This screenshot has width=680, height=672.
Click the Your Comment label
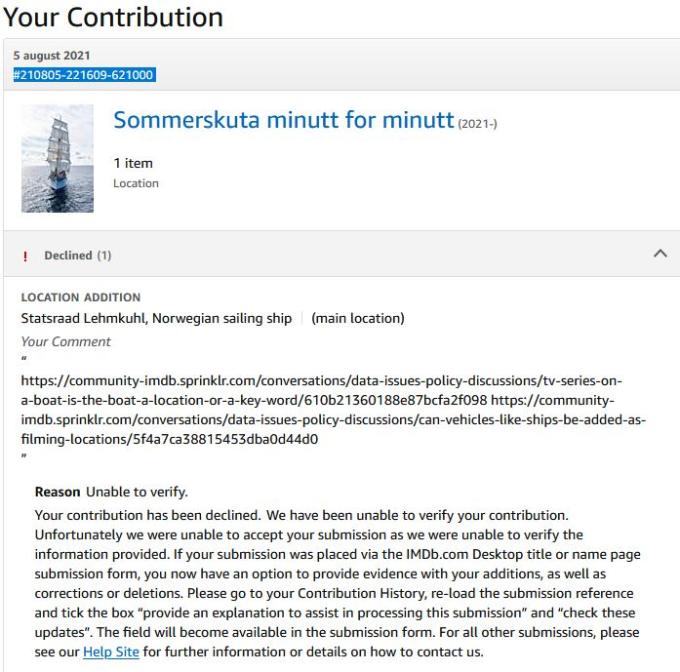[66, 341]
